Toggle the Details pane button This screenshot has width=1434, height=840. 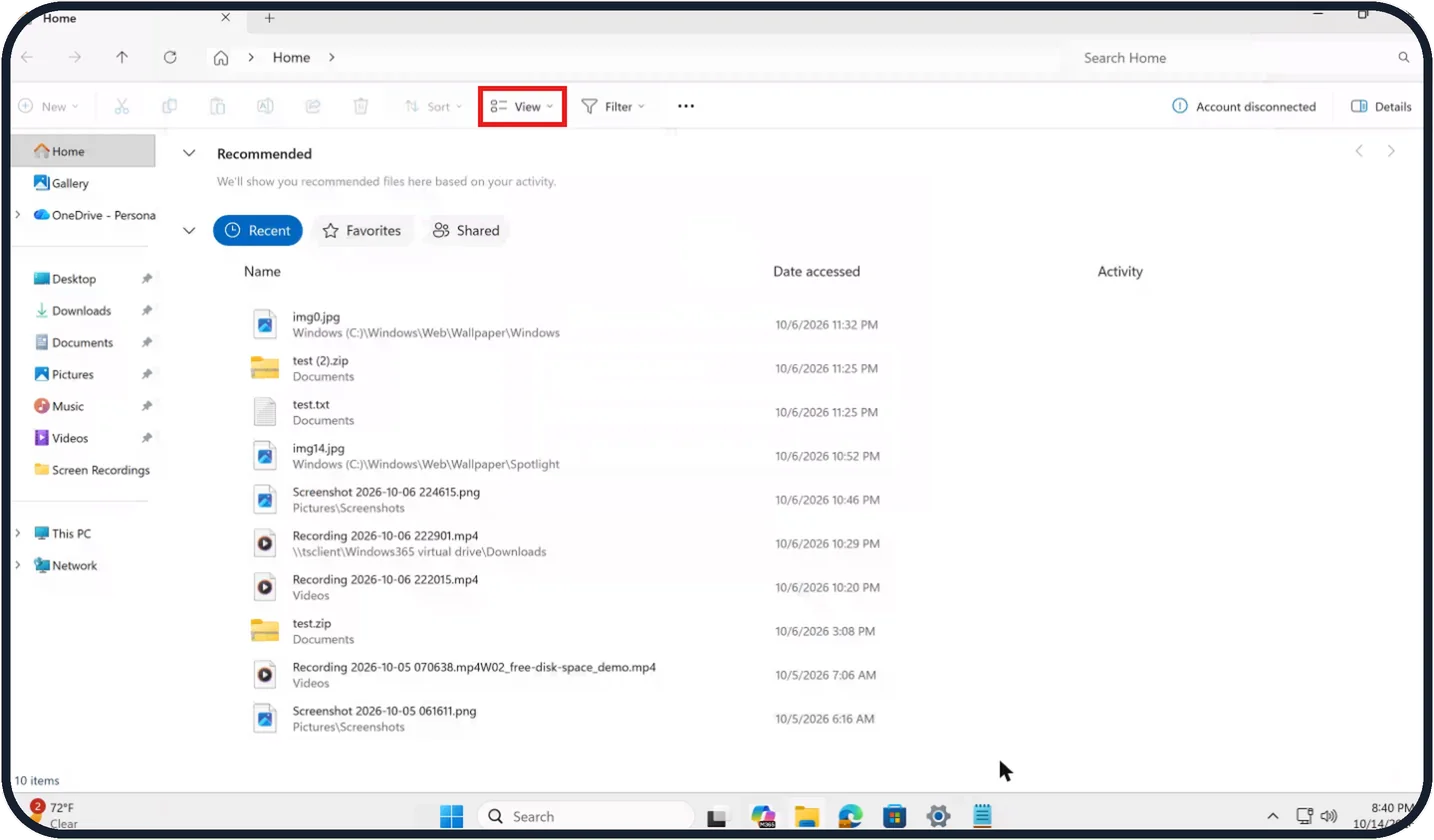pyautogui.click(x=1381, y=106)
